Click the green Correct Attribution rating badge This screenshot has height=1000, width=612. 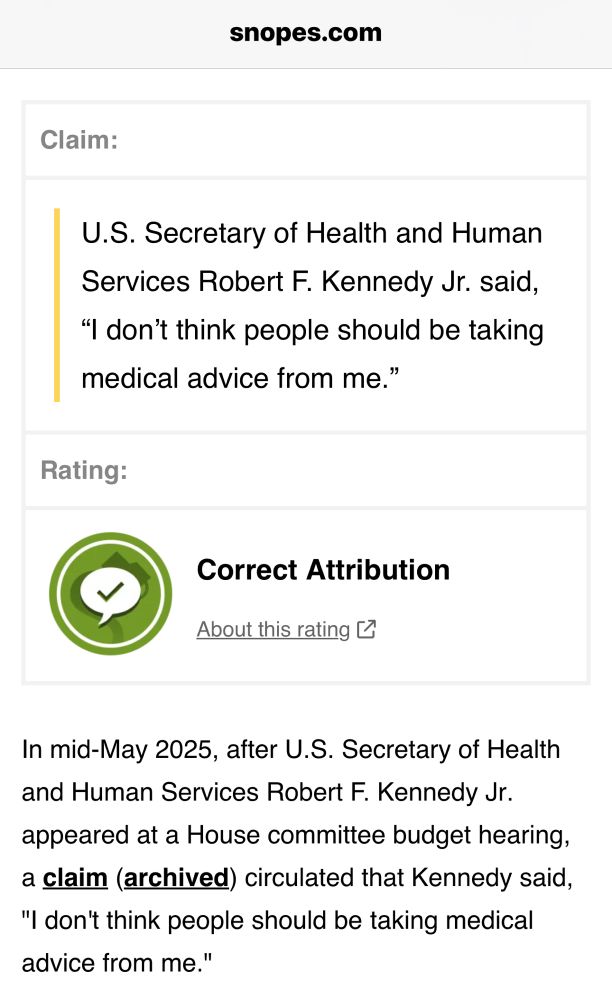tap(110, 594)
